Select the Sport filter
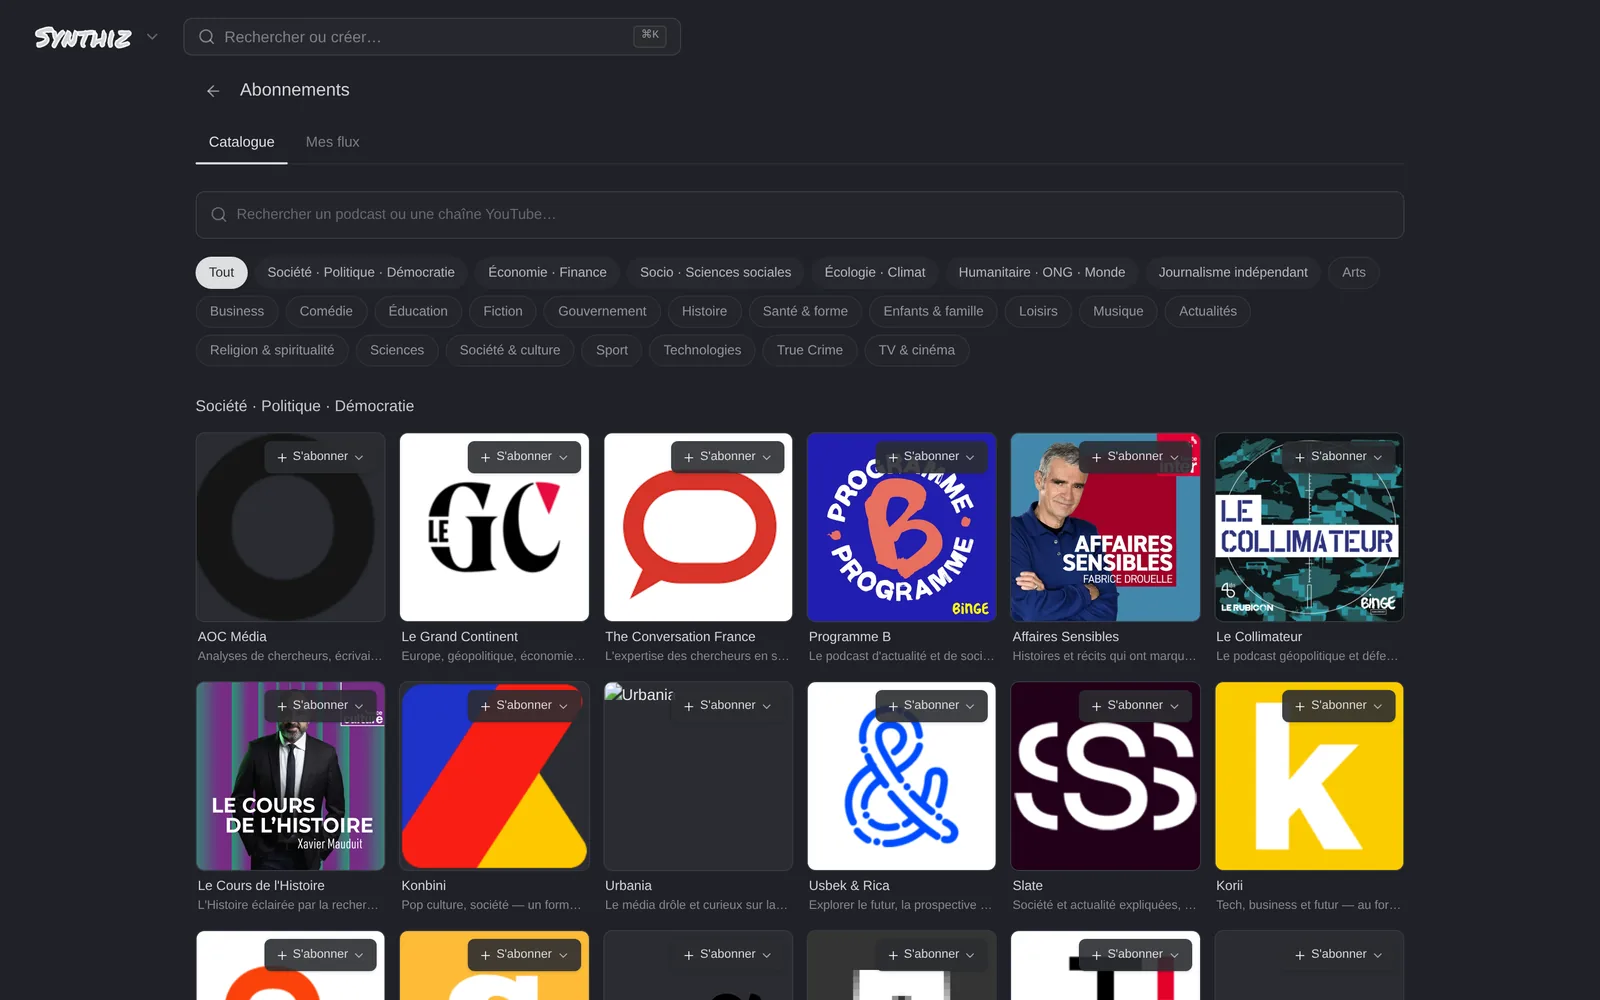Image resolution: width=1600 pixels, height=1000 pixels. pyautogui.click(x=612, y=350)
